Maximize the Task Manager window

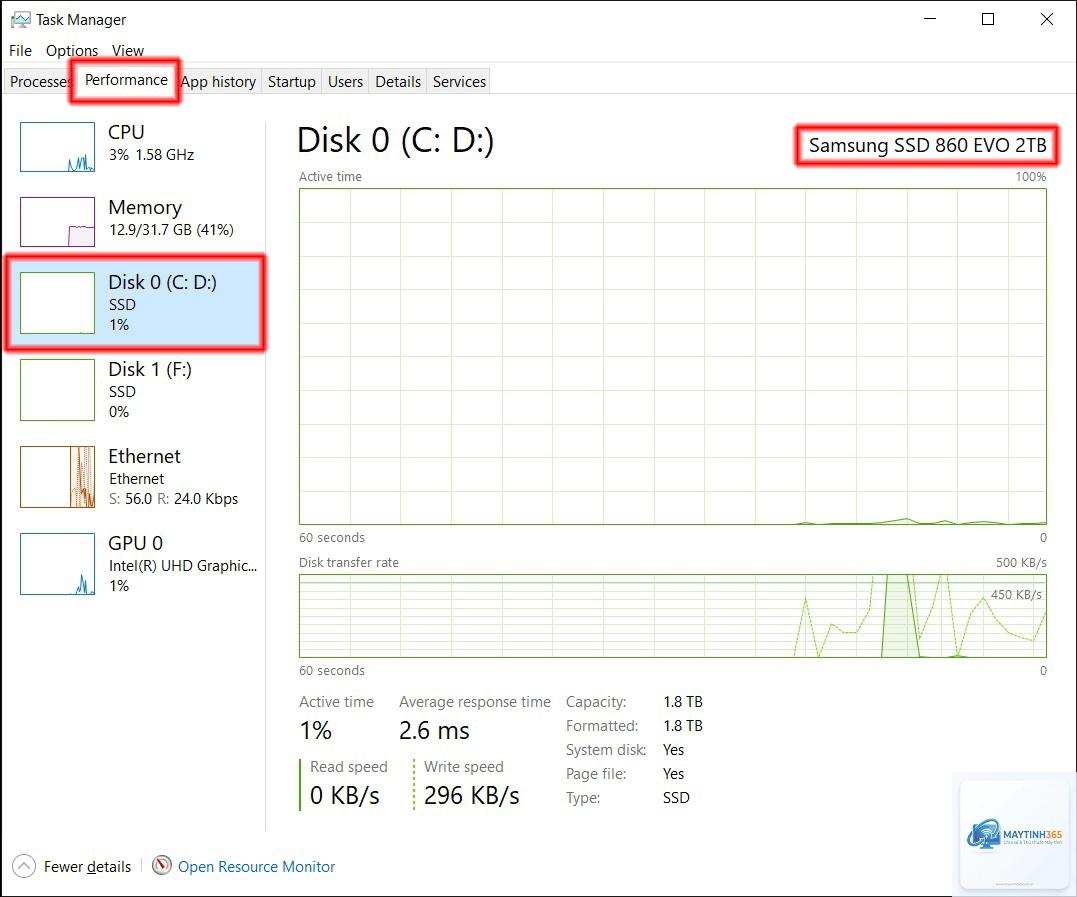point(988,19)
